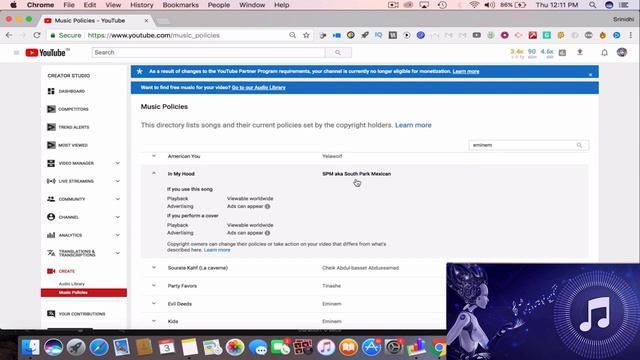
Task: Open iTunes from the Dock
Action: (x=325, y=347)
